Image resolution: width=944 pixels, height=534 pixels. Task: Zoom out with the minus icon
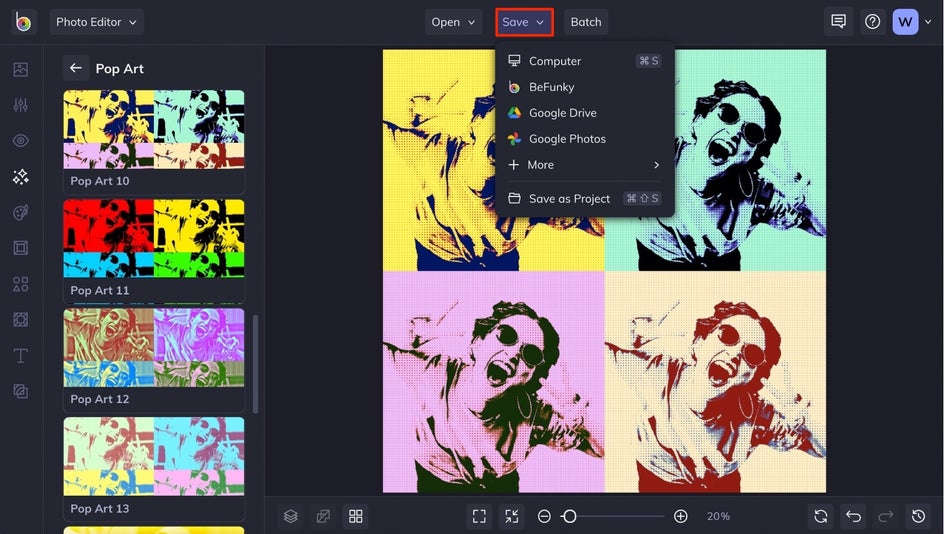[x=544, y=516]
